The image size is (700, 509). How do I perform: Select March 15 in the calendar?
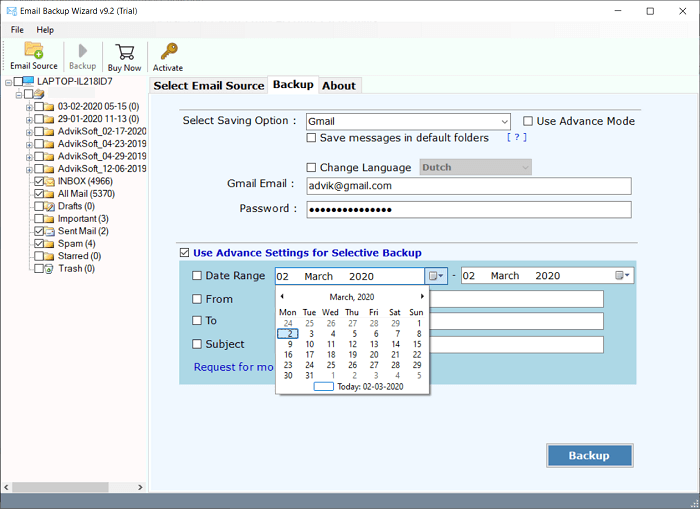[x=417, y=344]
